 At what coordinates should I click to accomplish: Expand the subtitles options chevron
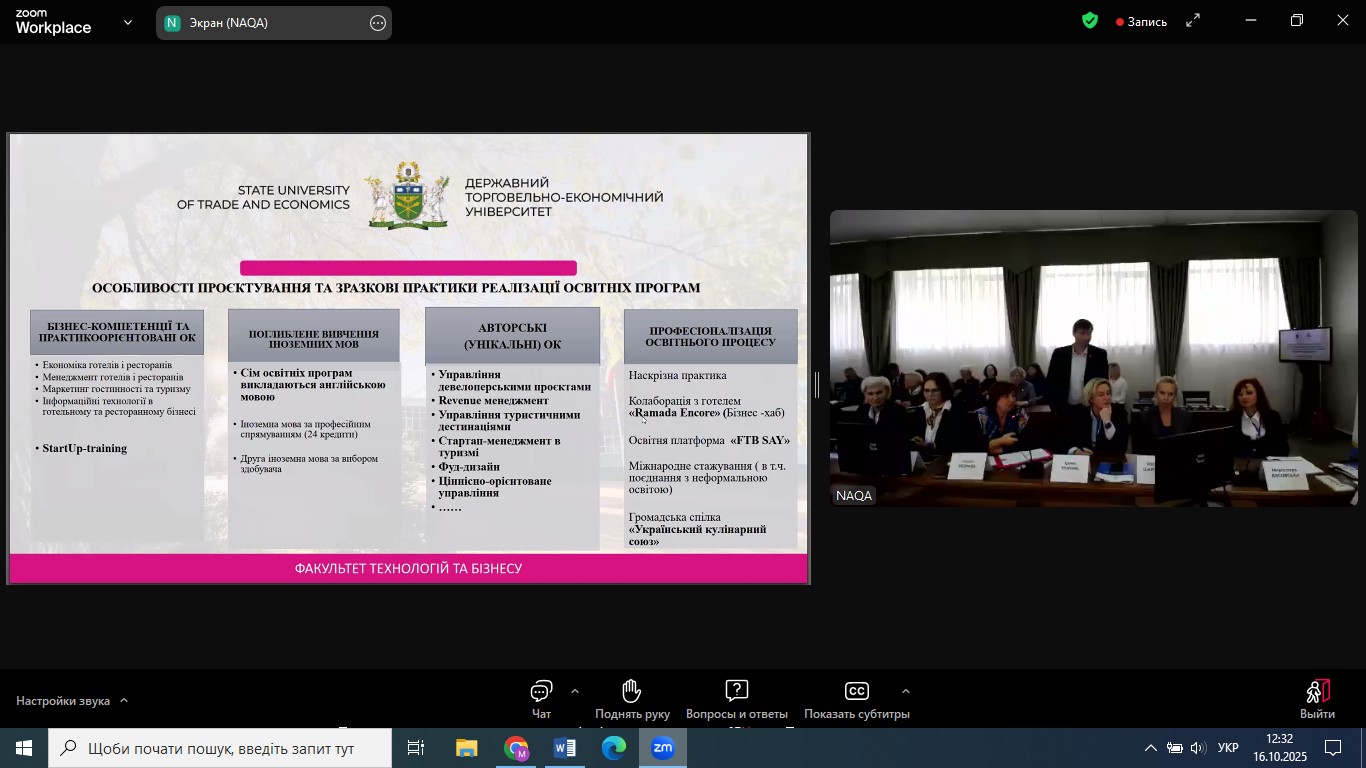pos(906,691)
